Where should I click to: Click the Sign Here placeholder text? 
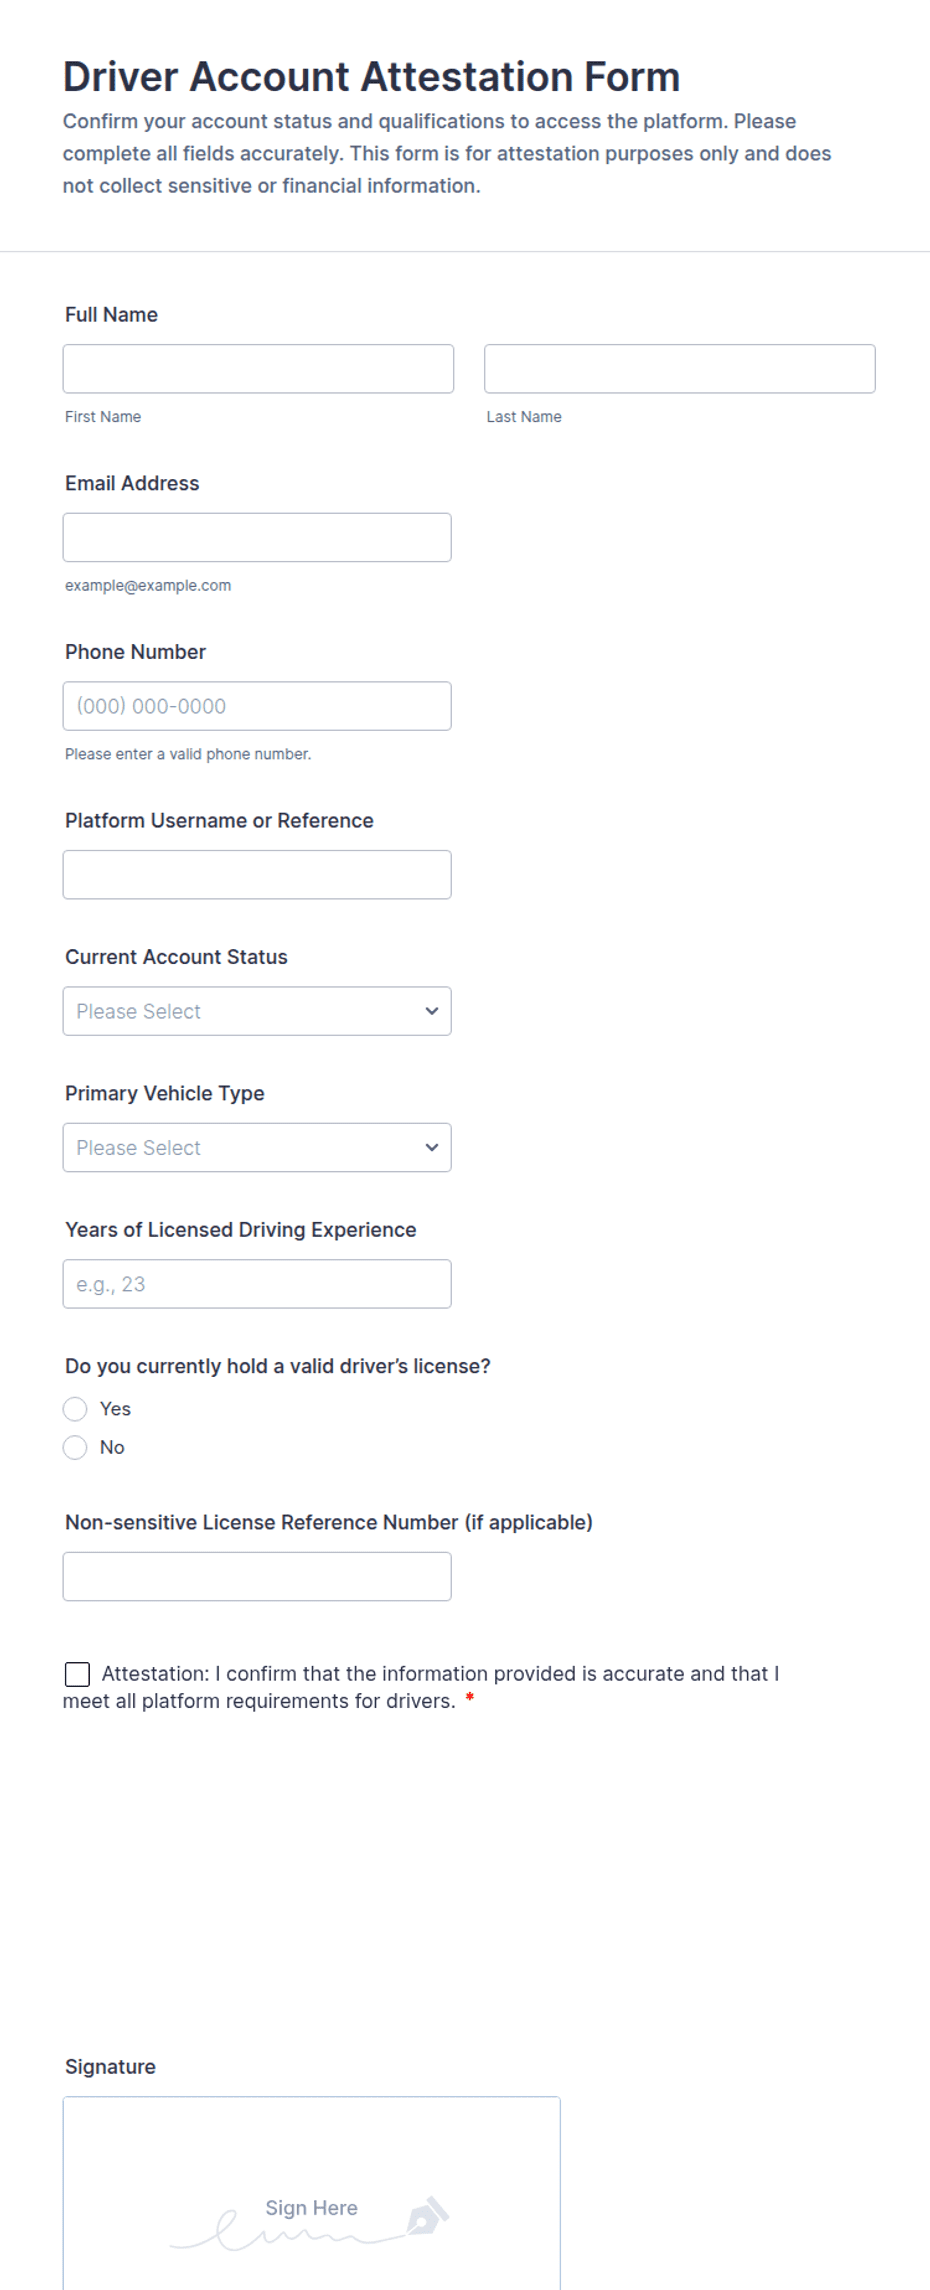click(x=311, y=2208)
